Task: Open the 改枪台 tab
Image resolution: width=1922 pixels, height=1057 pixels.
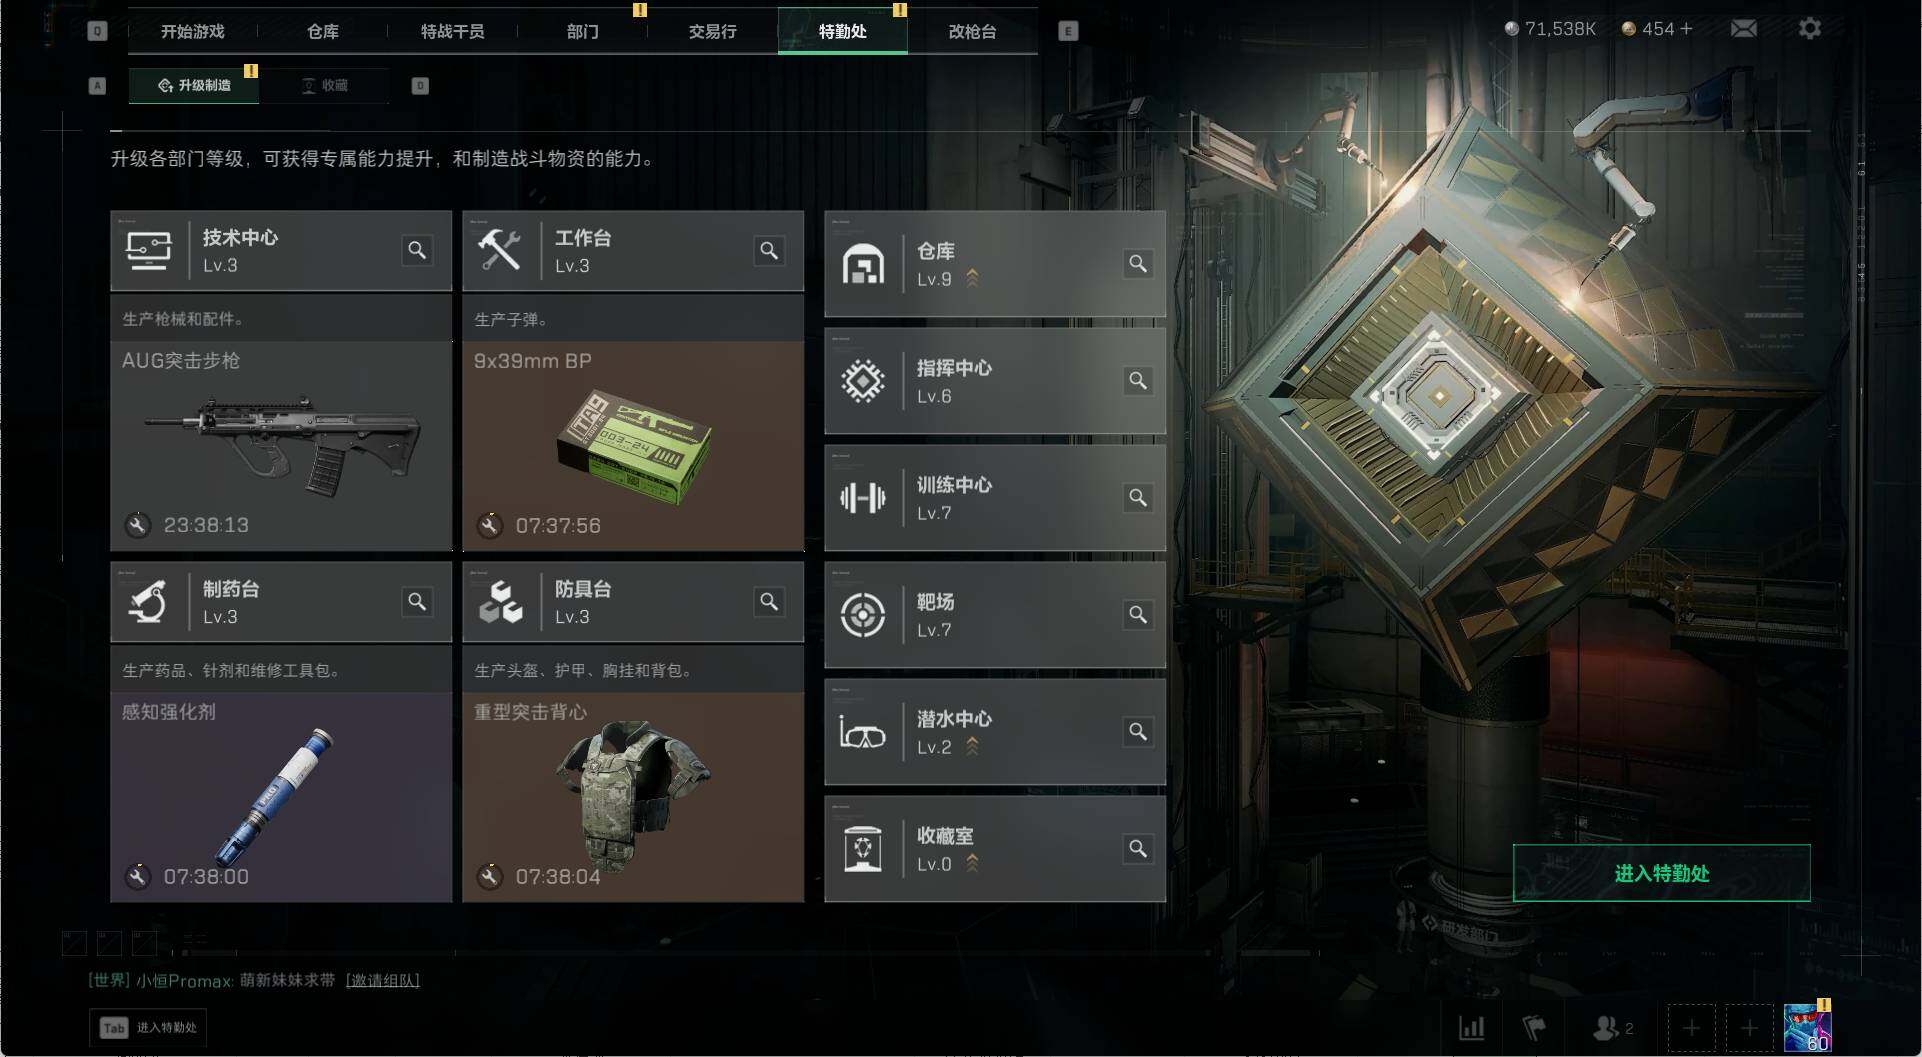Action: point(972,31)
